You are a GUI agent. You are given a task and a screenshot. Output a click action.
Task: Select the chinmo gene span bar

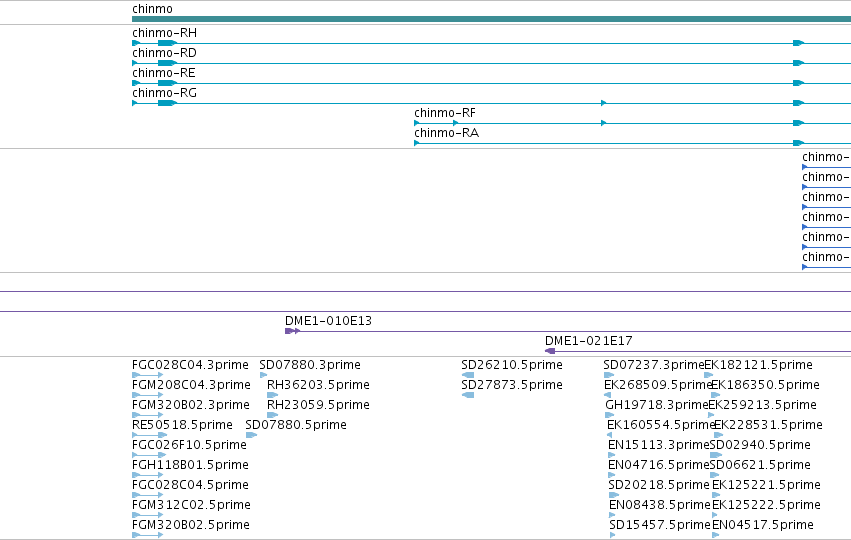[491, 19]
